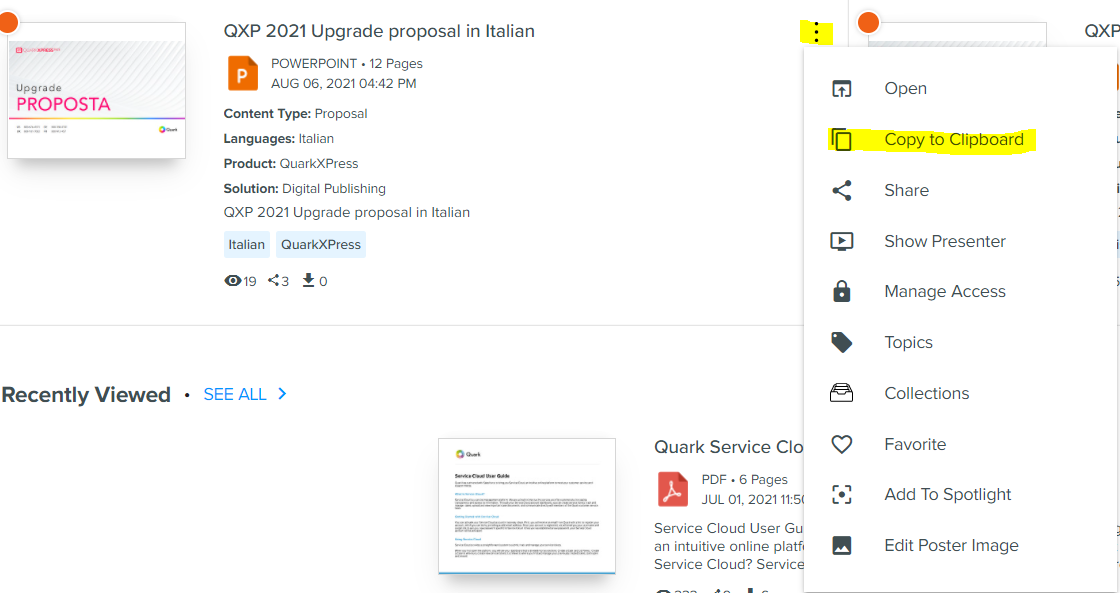Click the red PDF file type icon
Screen dimensions: 1120x593
click(x=673, y=489)
